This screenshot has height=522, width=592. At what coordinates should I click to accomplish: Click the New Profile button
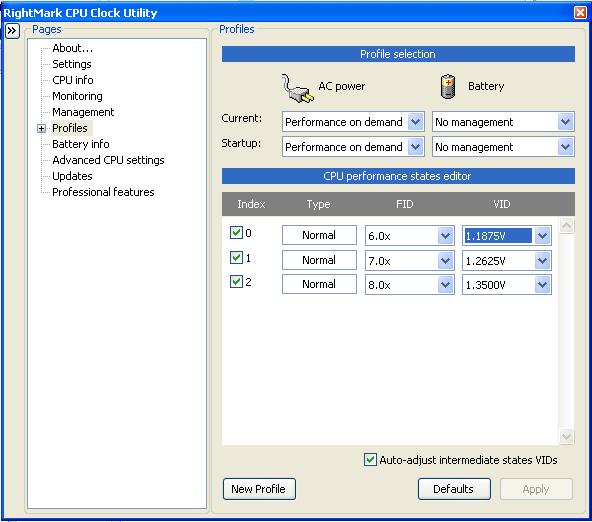(259, 489)
